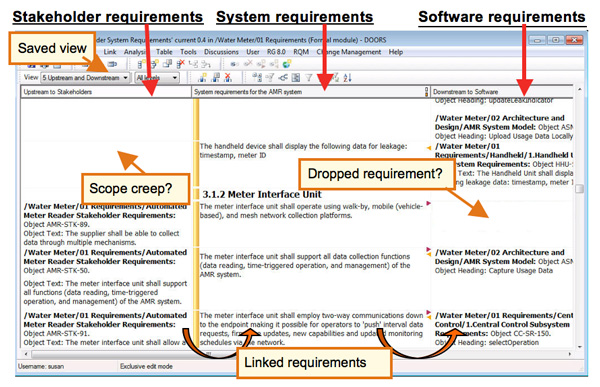Open the Analysis menu
Viewport: 600px width, 387px height.
[x=135, y=52]
